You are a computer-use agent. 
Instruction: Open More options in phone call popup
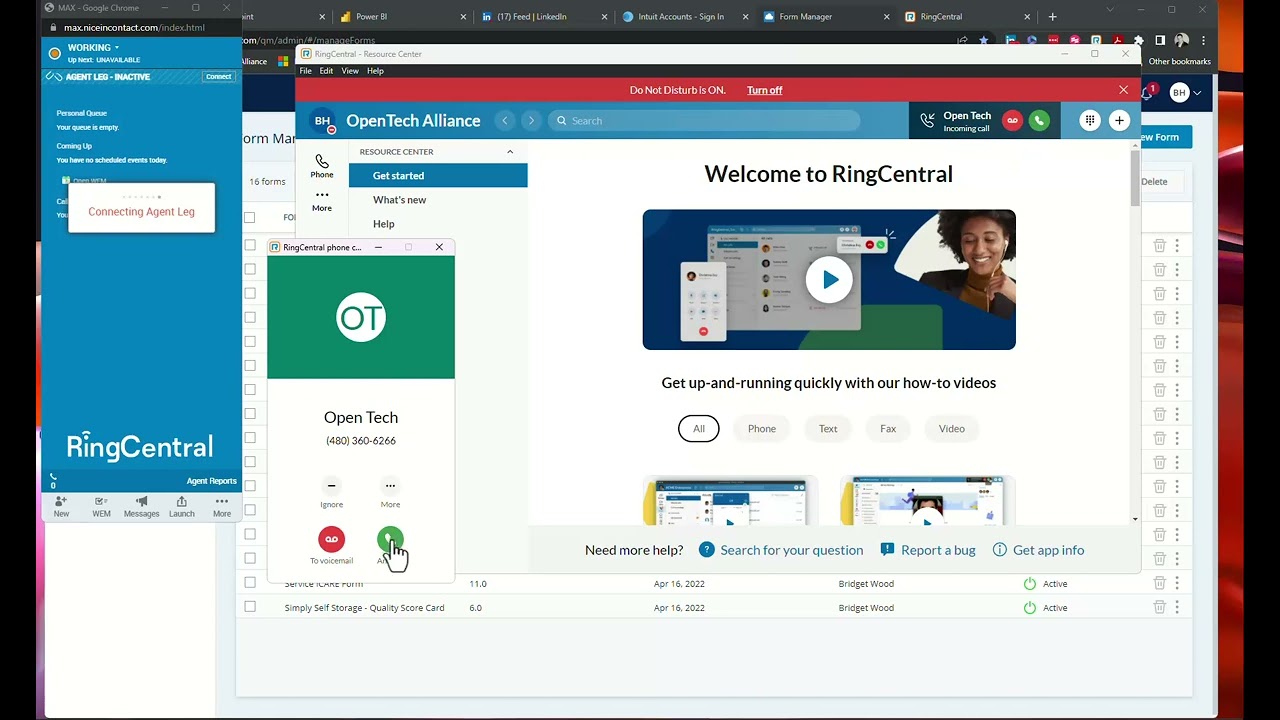point(390,486)
